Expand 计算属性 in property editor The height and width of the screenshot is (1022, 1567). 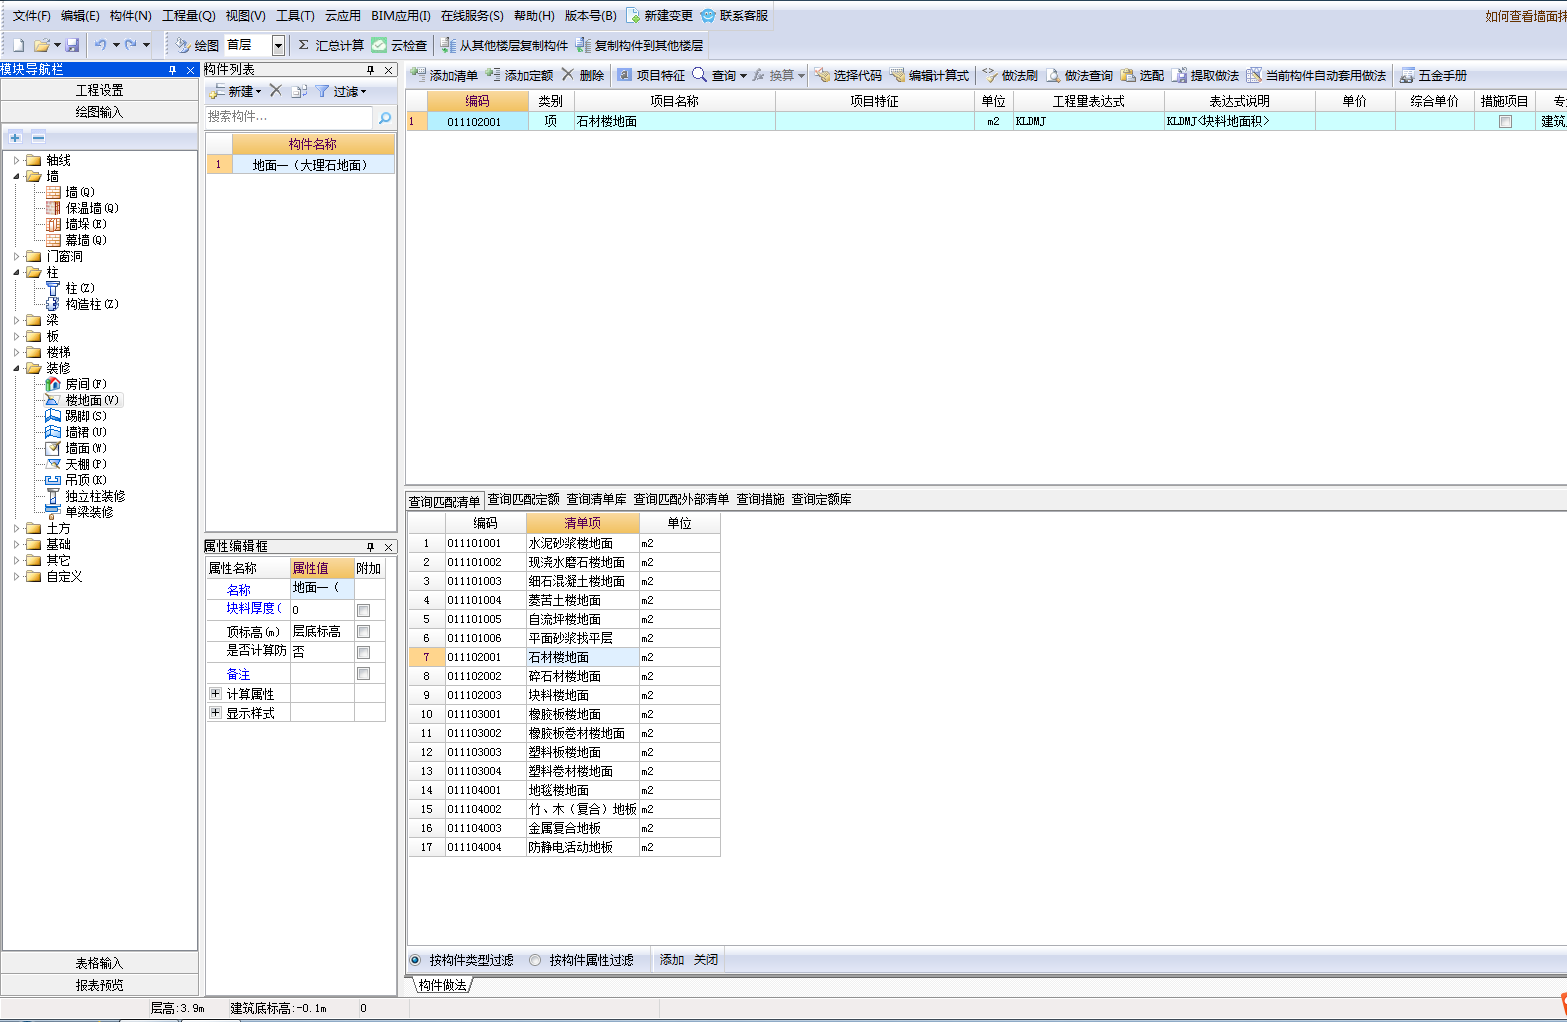point(215,693)
